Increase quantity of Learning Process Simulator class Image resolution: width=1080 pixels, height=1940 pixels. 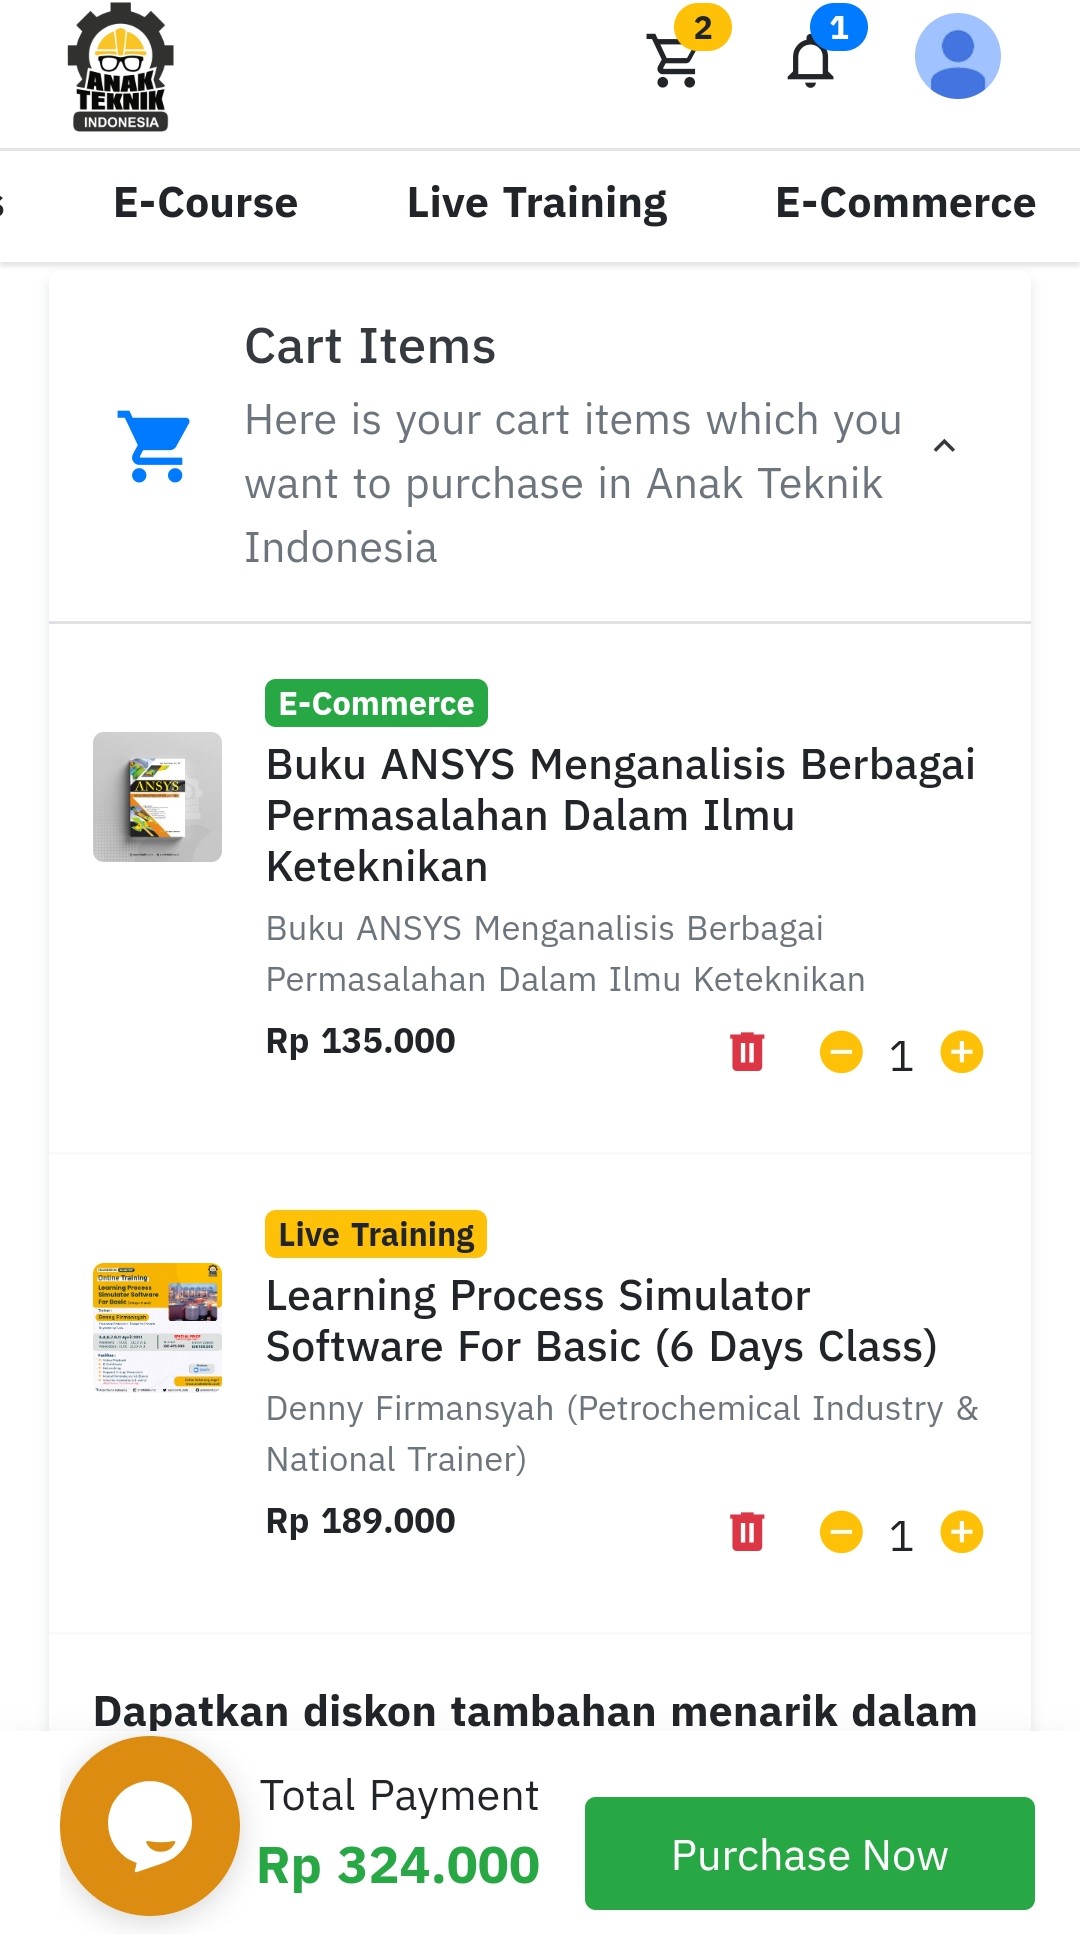962,1532
